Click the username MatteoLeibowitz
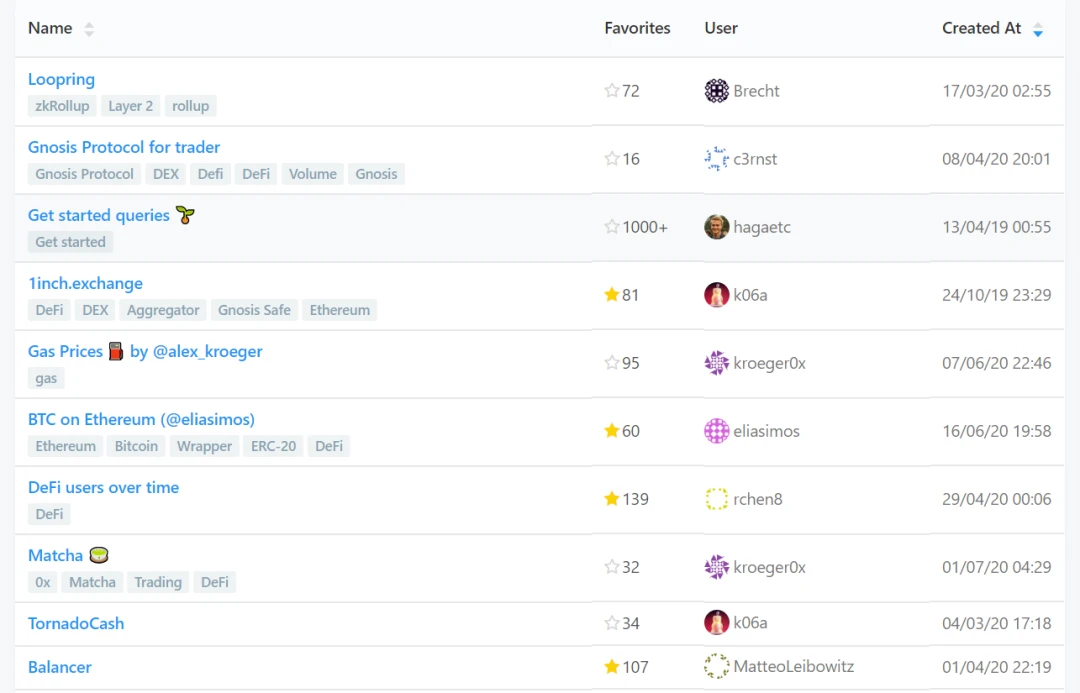 pos(793,667)
